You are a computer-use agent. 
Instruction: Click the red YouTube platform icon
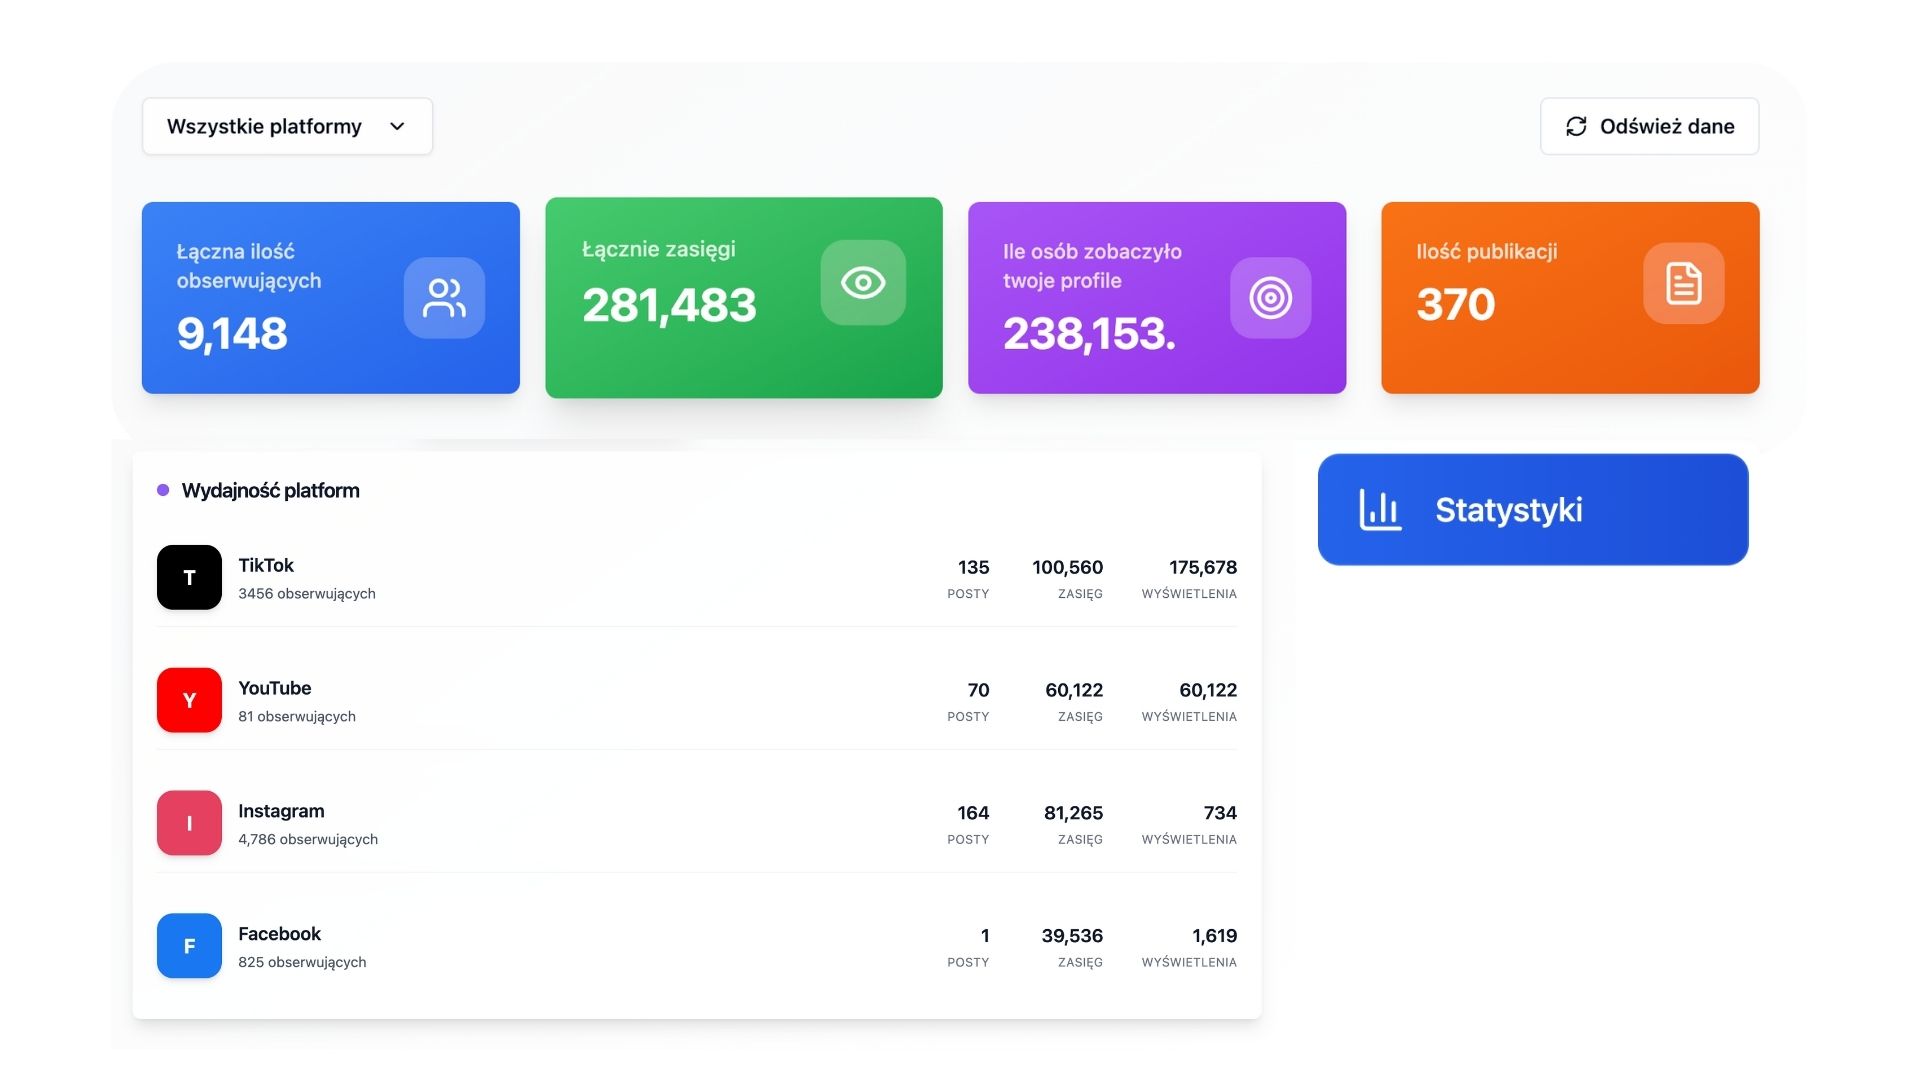click(189, 700)
